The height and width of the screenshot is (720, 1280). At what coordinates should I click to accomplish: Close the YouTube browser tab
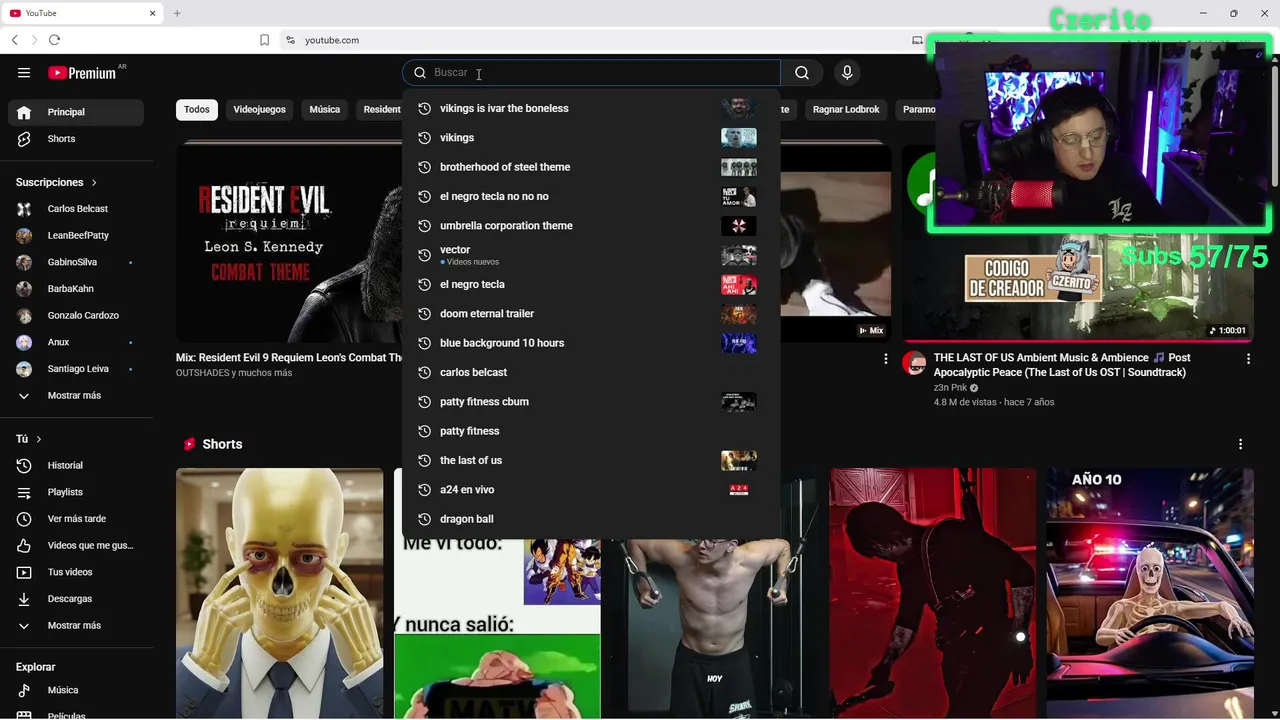tap(153, 13)
